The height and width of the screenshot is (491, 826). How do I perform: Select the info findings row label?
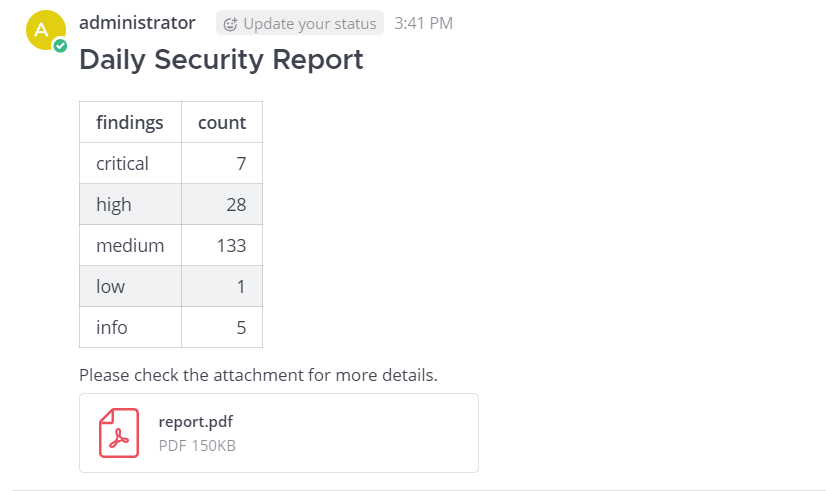[112, 327]
